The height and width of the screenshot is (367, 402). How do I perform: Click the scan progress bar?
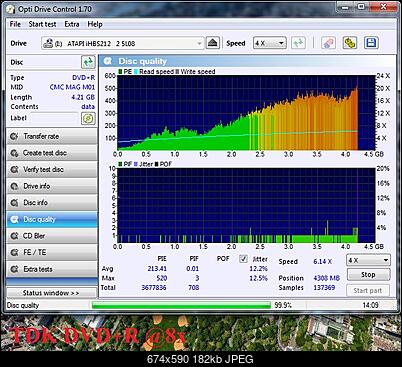(x=181, y=305)
